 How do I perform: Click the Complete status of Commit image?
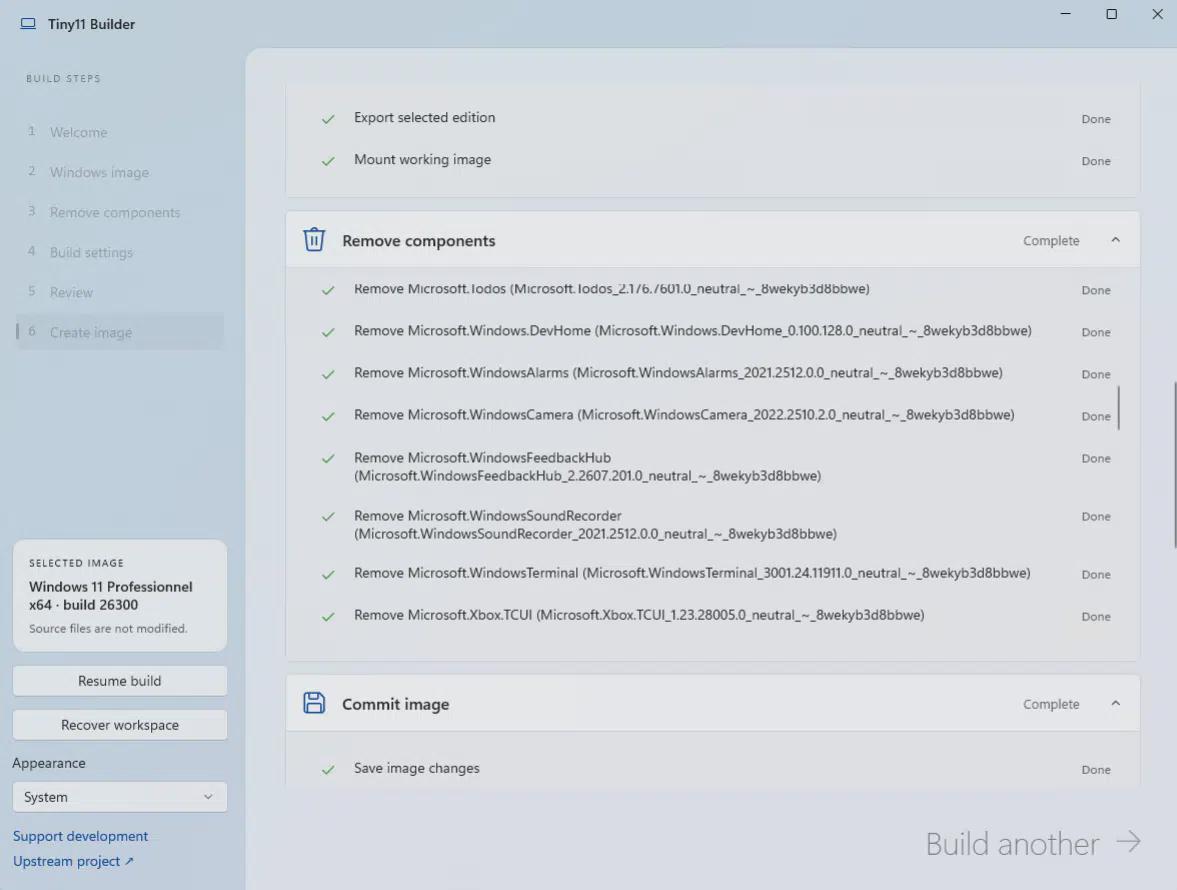click(x=1051, y=705)
